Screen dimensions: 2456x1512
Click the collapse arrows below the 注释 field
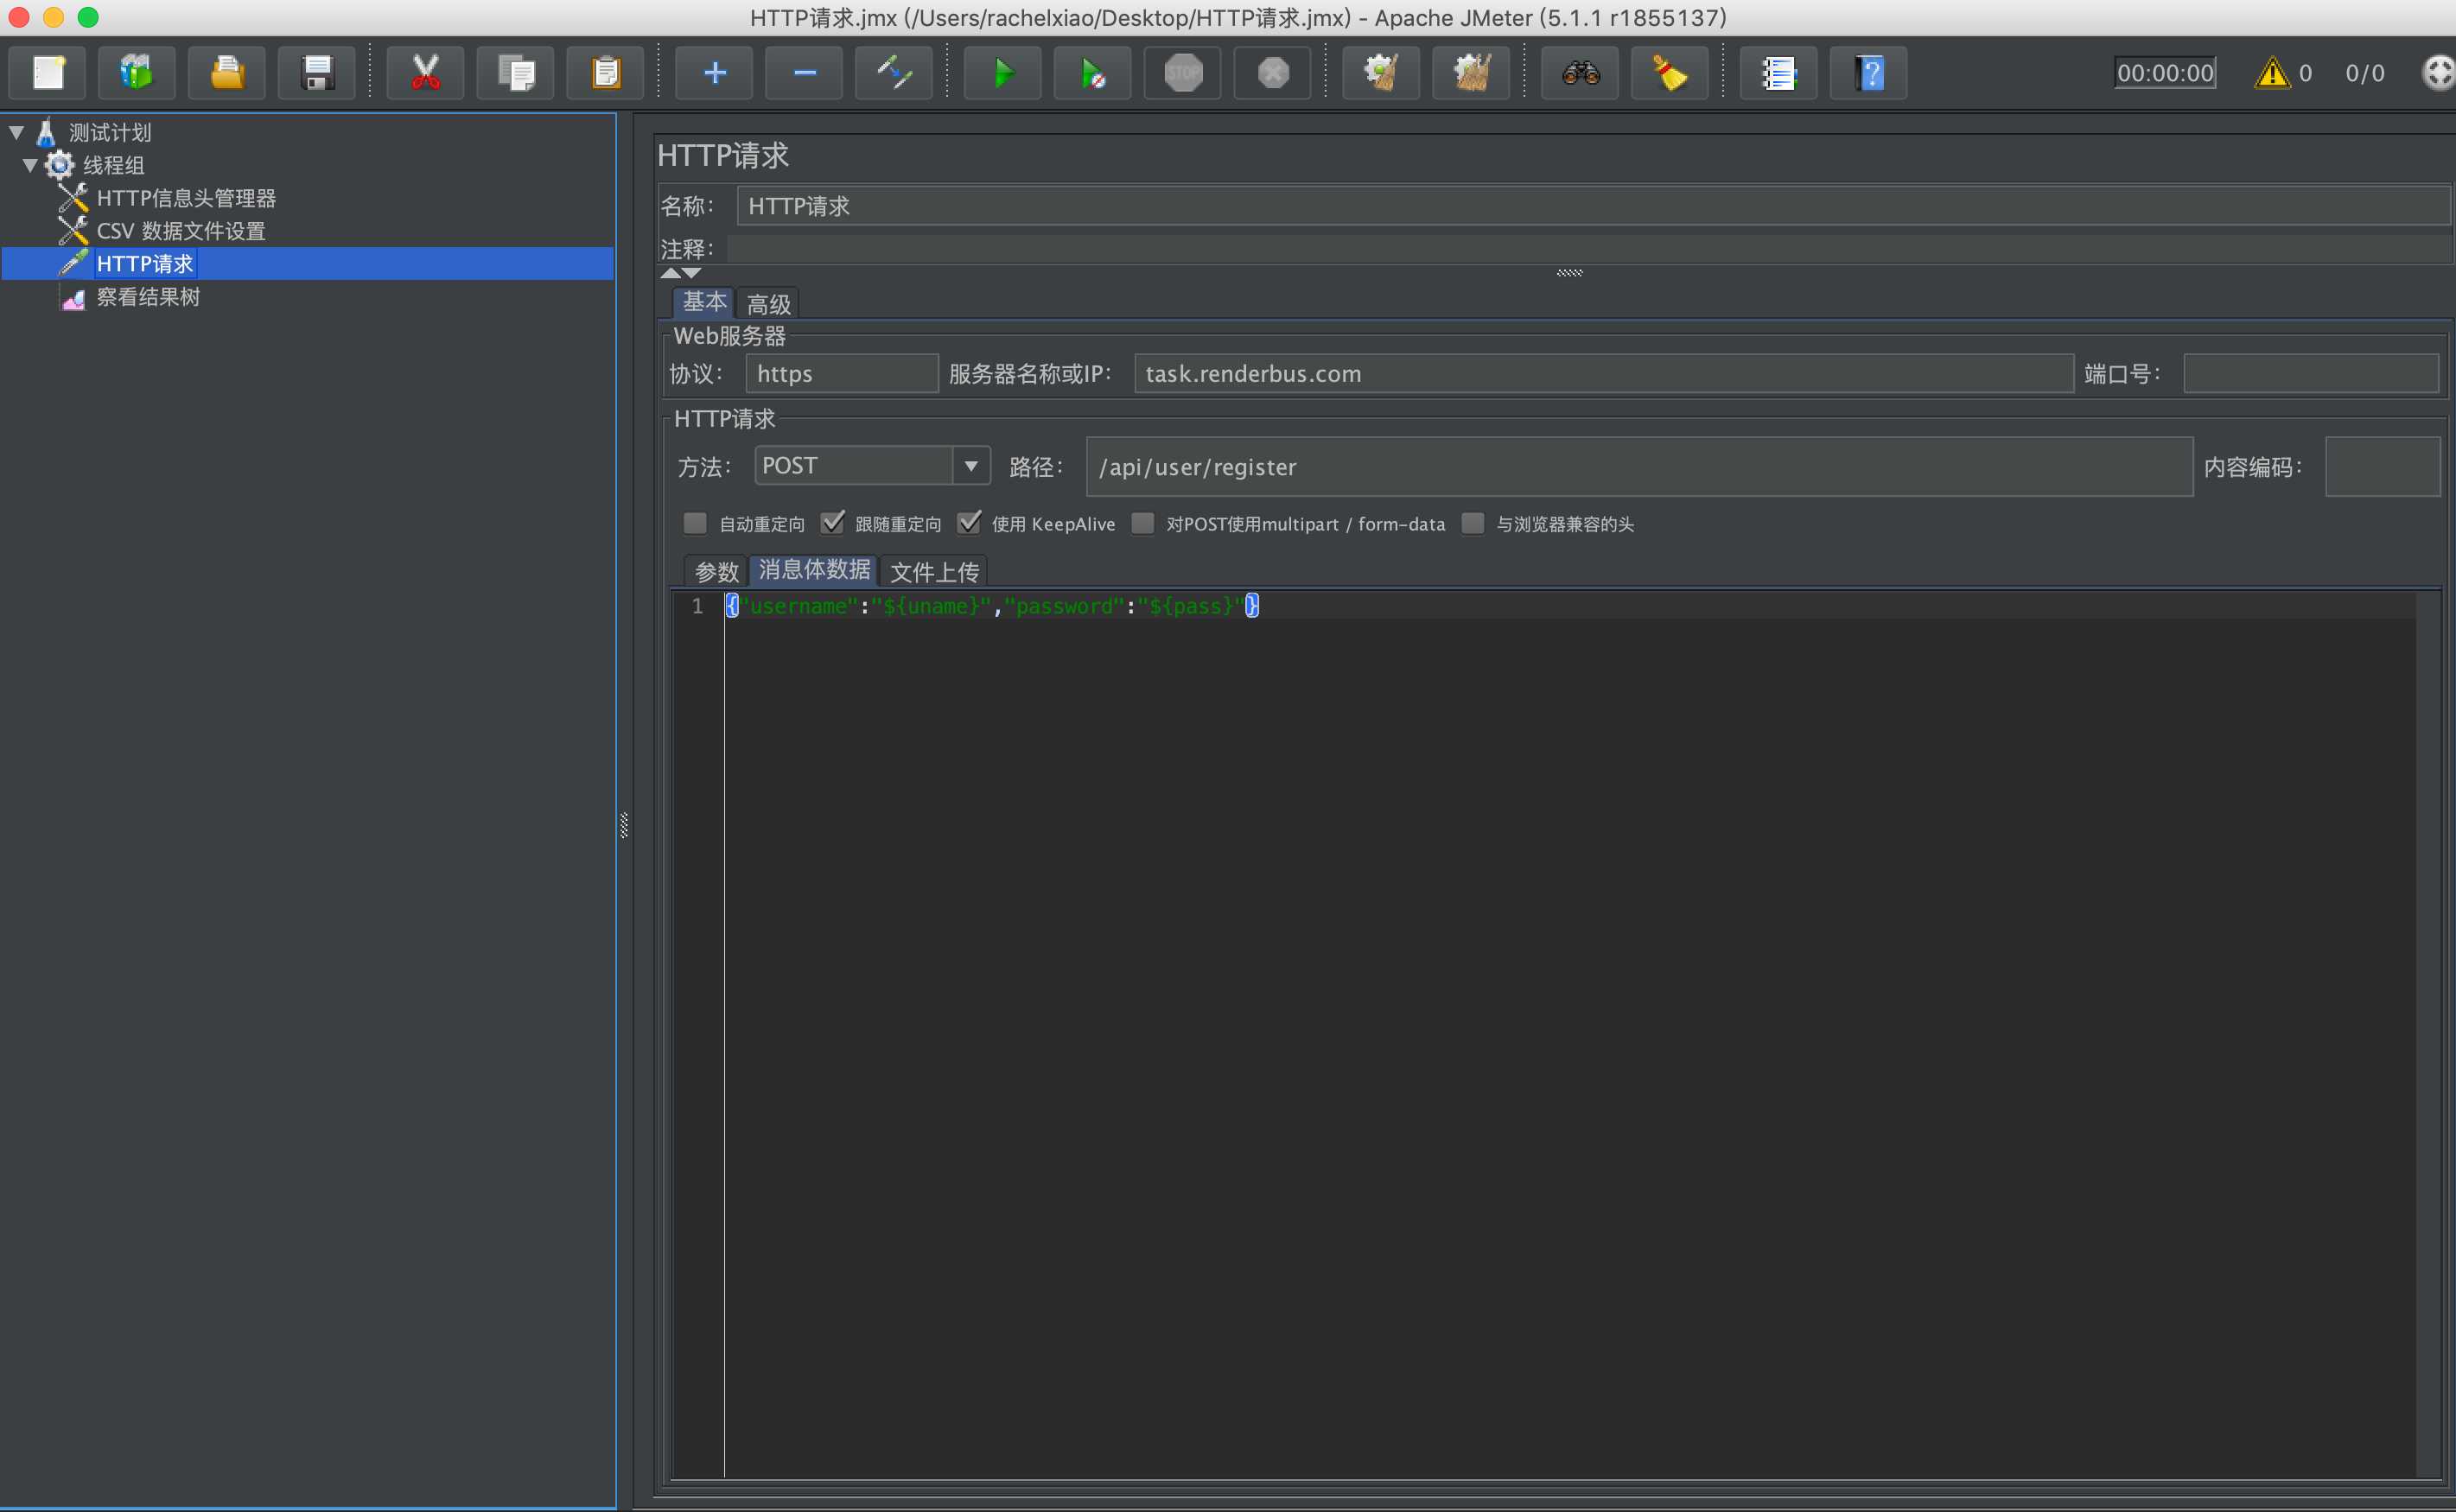click(x=681, y=273)
